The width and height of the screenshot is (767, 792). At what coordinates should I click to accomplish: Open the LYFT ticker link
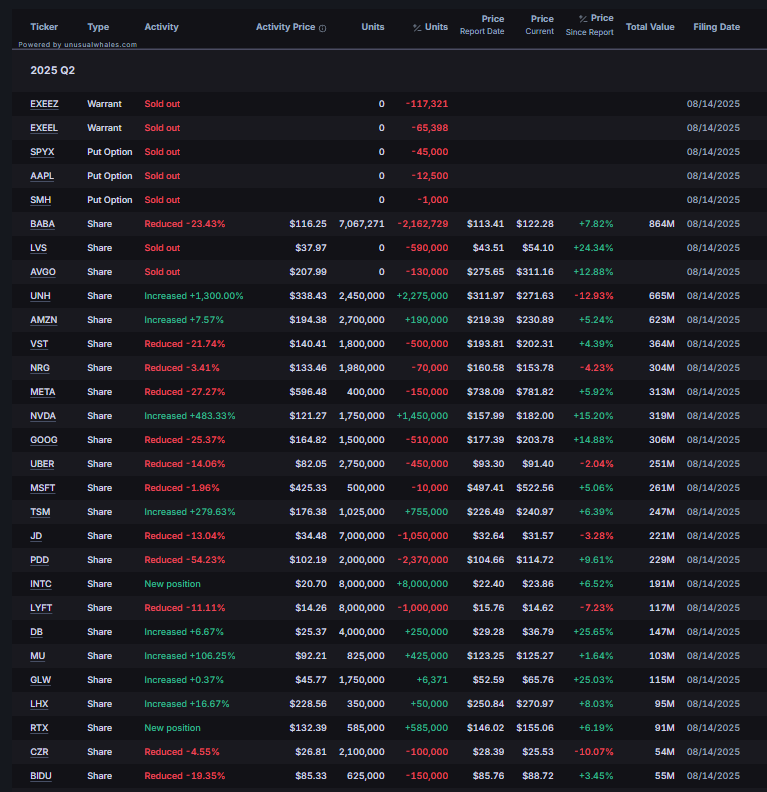(41, 608)
